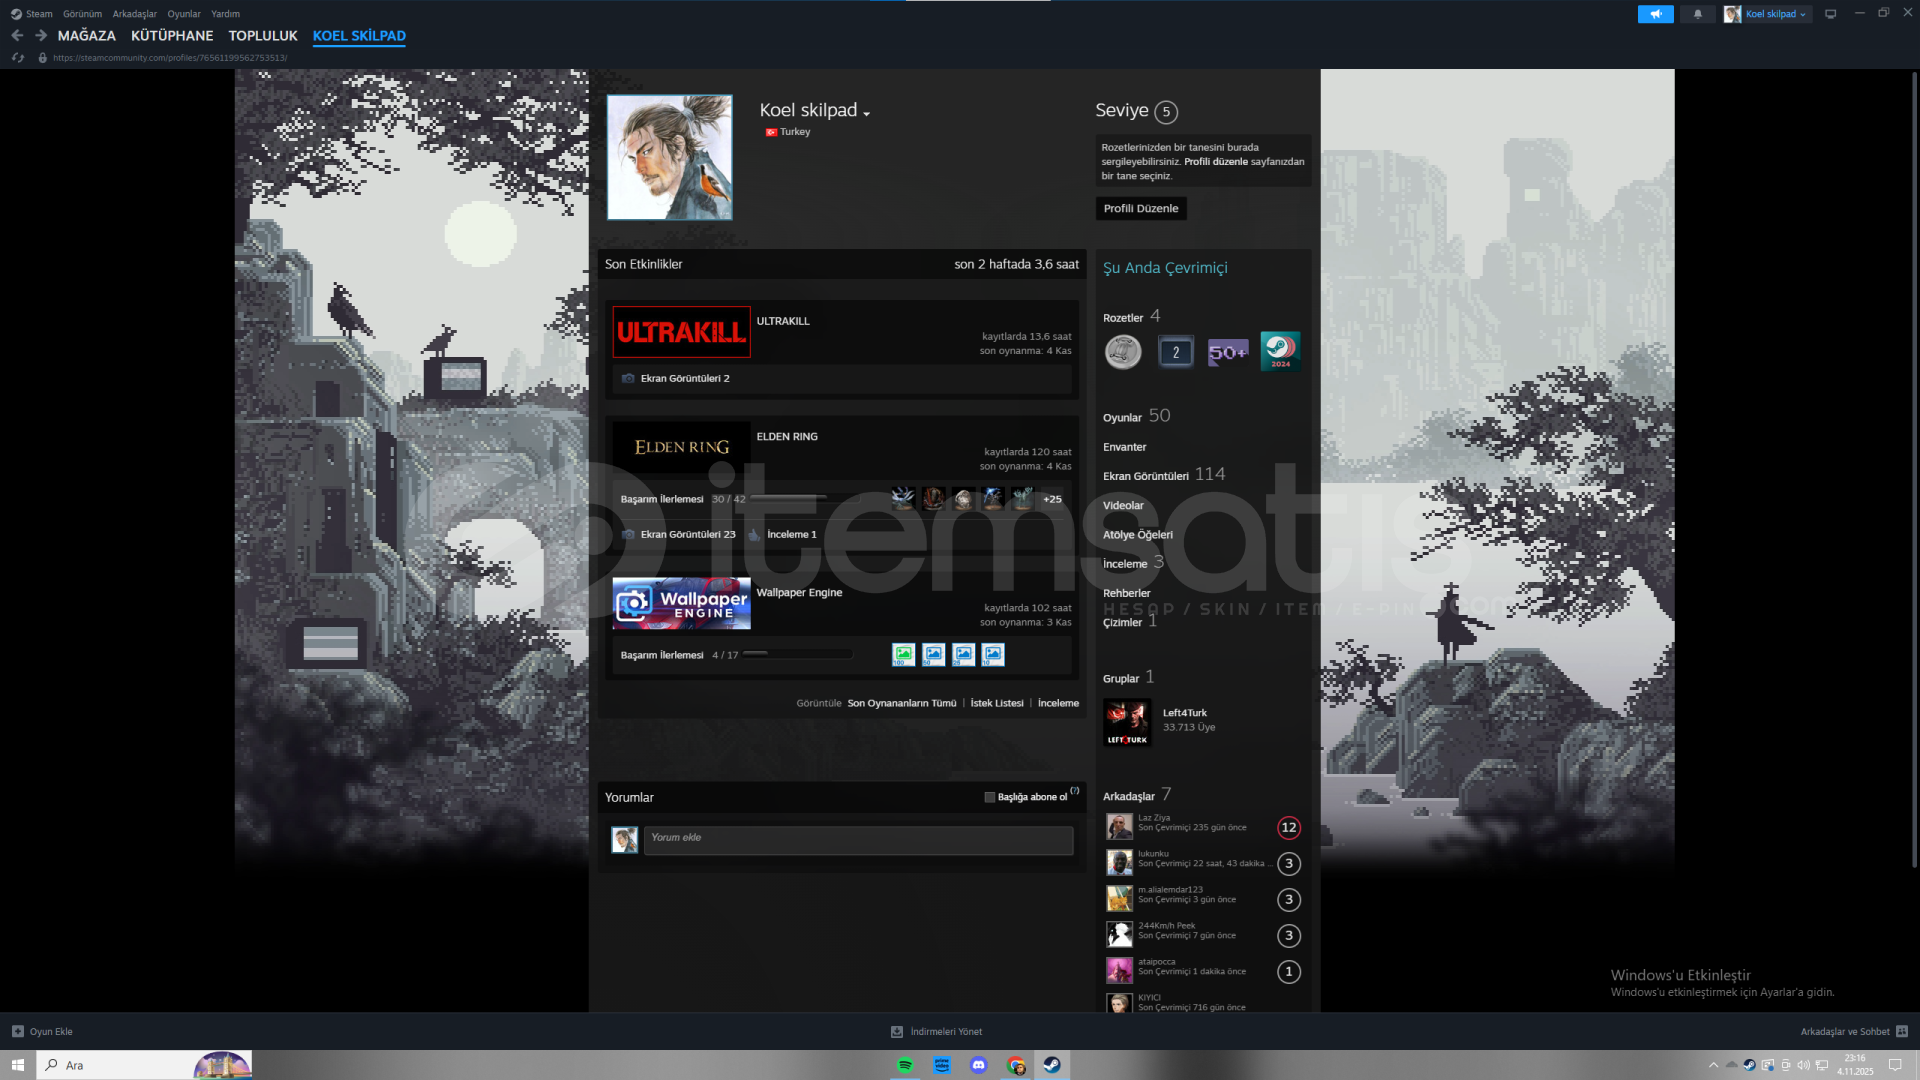Viewport: 1920px width, 1080px height.
Task: Click the page reload icon
Action: pos(18,58)
